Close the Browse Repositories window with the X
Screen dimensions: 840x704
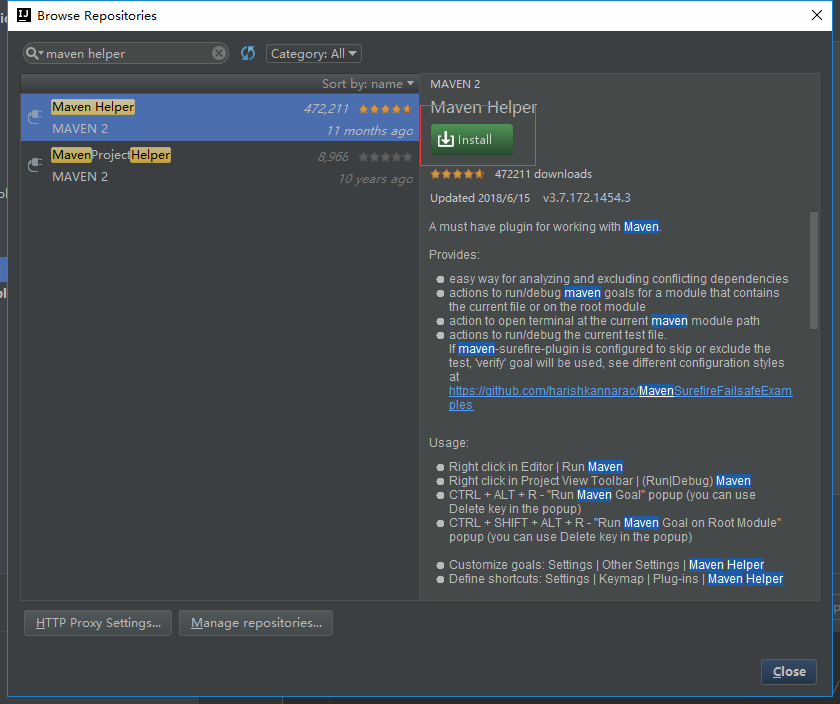(x=816, y=15)
